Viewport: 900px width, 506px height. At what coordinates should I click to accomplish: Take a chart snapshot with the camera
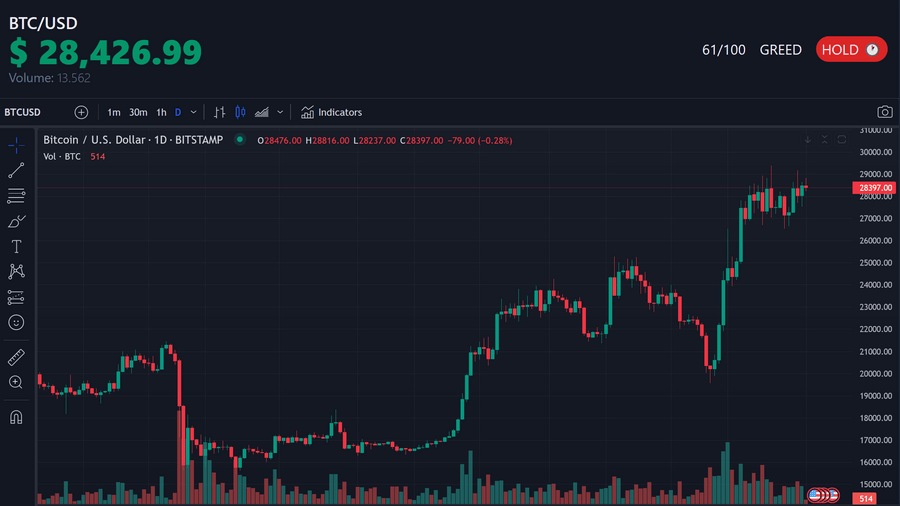tap(884, 112)
